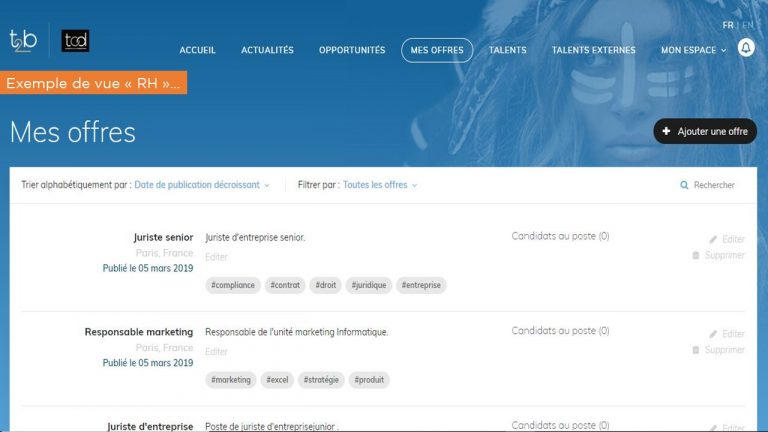
Task: Click pencil icon for Juriste senior offer
Action: [713, 239]
